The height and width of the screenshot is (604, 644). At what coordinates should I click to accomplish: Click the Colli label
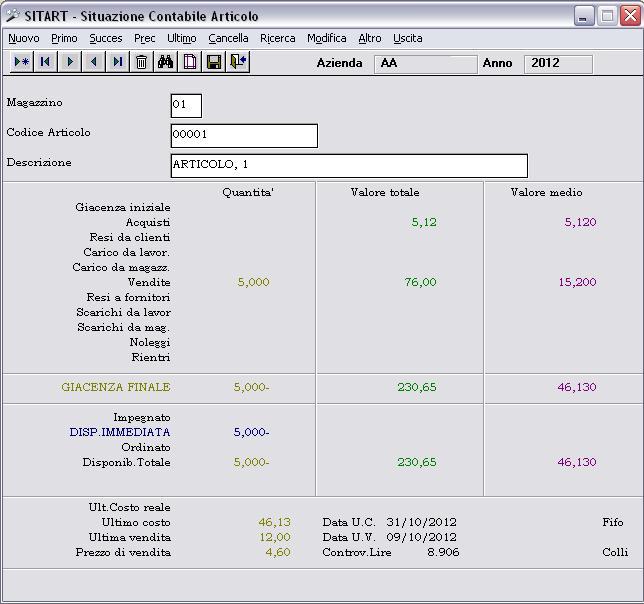pos(615,552)
